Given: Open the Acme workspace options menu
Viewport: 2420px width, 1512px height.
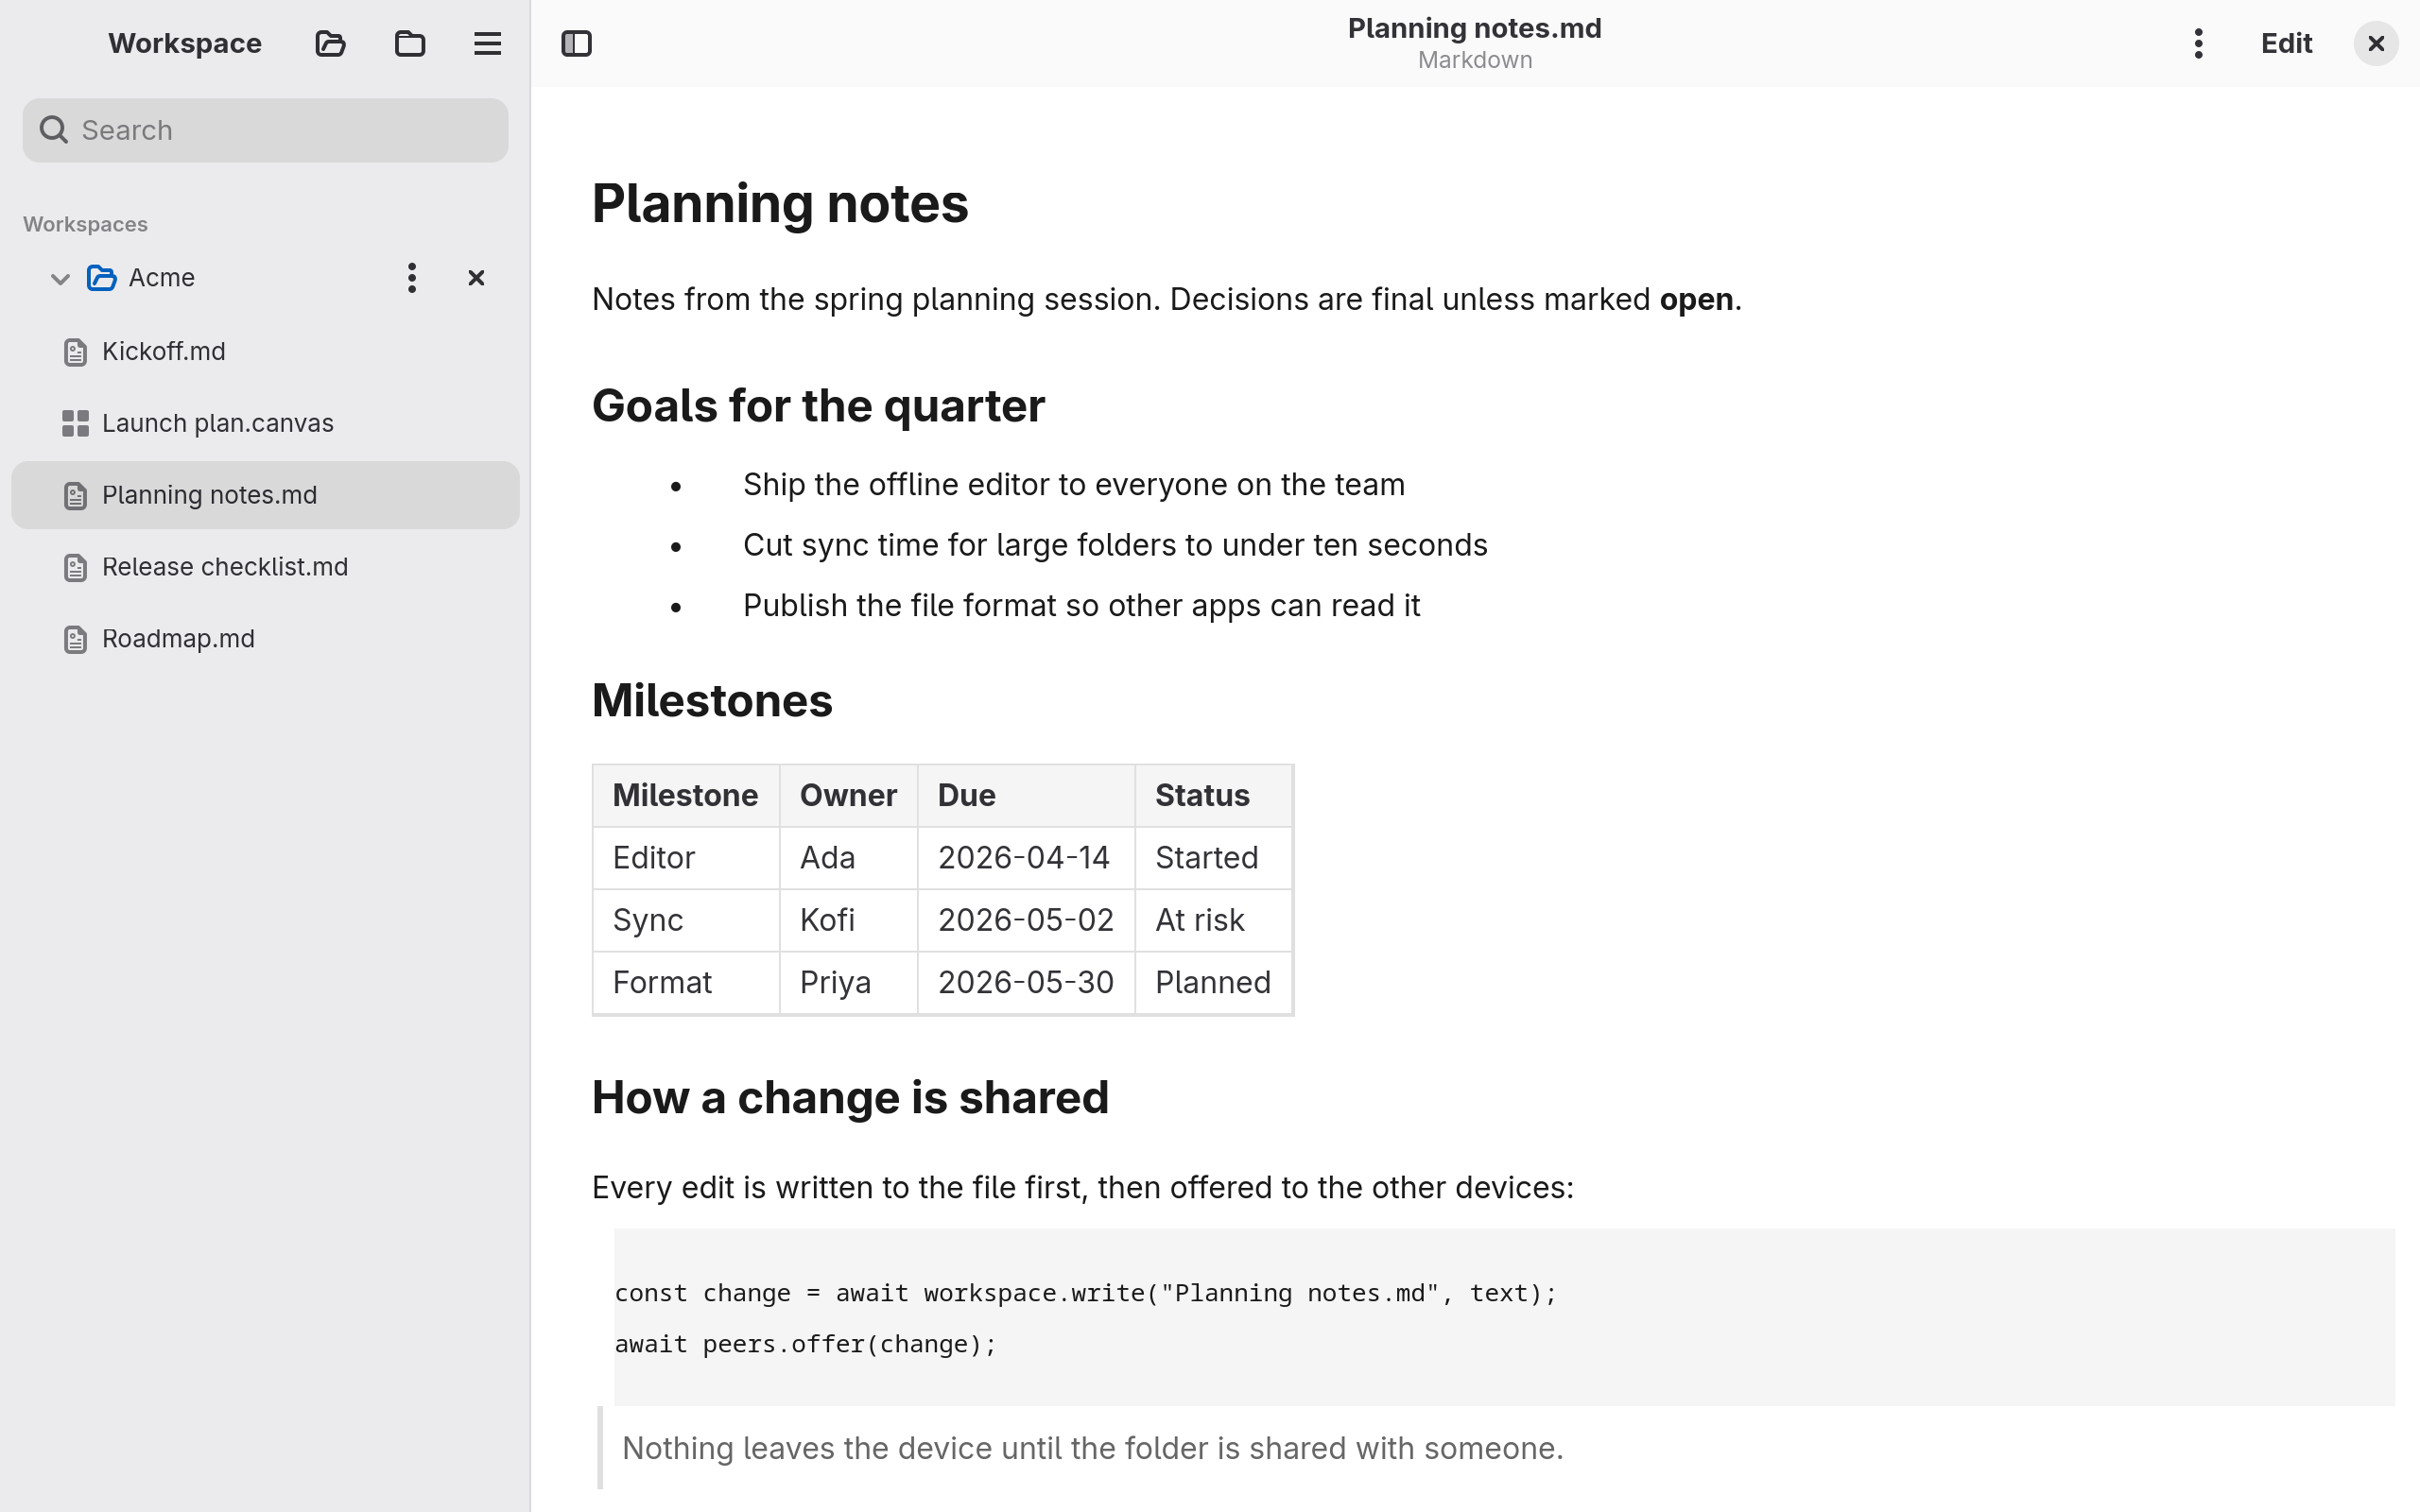Looking at the screenshot, I should tap(412, 278).
